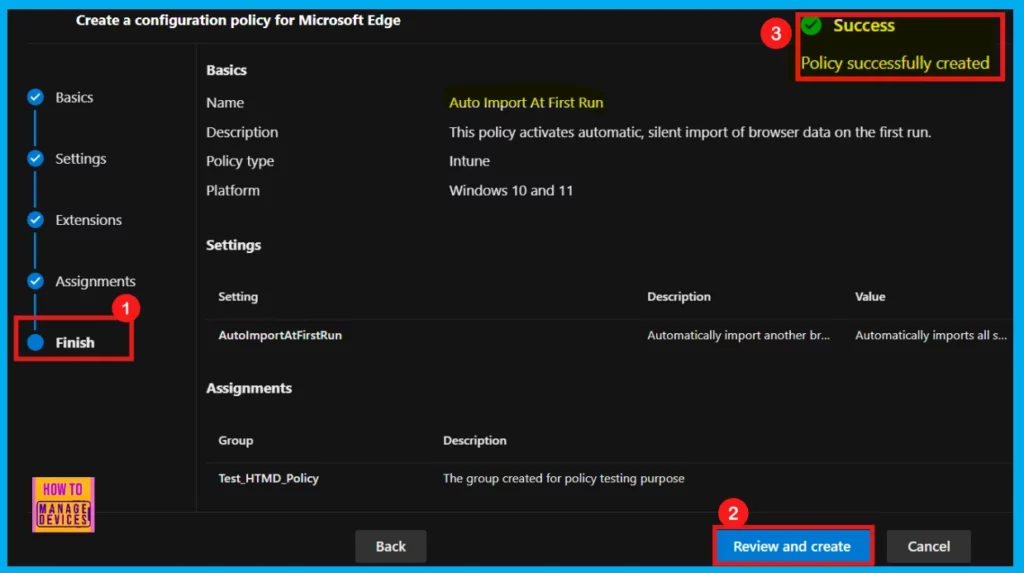Go to the Extensions wizard step
This screenshot has height=573, width=1024.
[x=88, y=220]
